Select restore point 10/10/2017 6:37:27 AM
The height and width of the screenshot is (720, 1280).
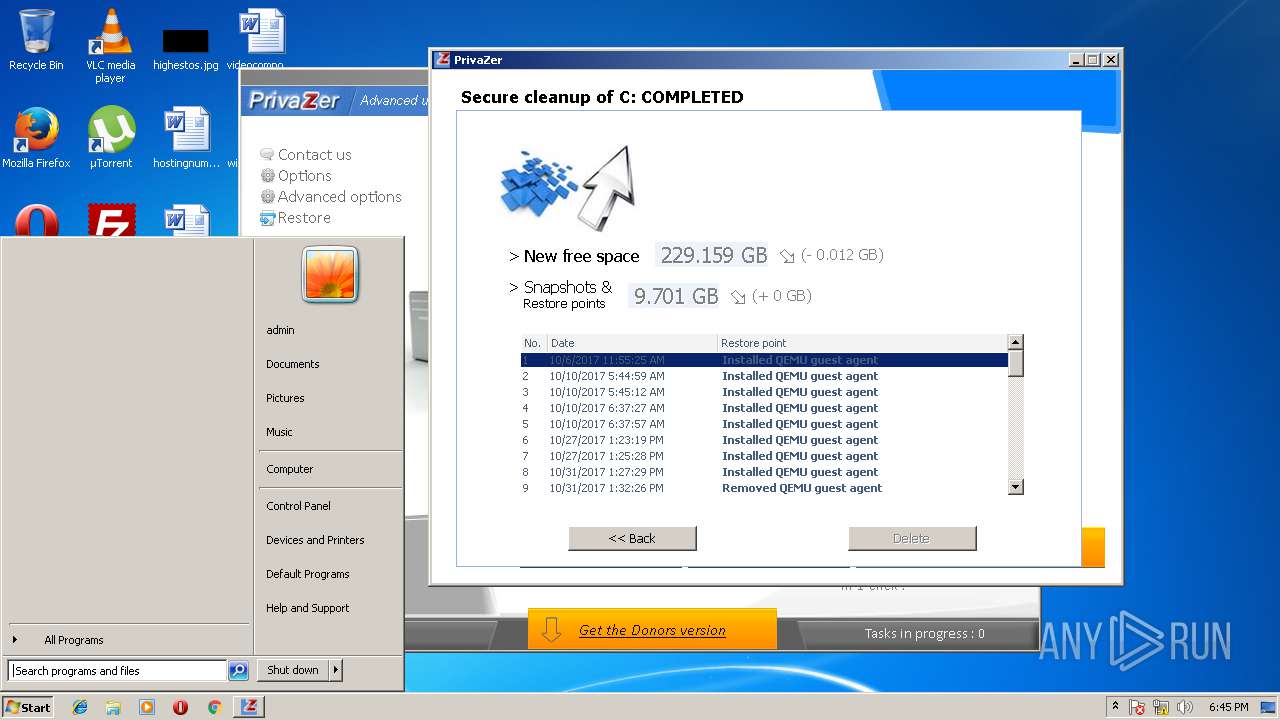764,408
